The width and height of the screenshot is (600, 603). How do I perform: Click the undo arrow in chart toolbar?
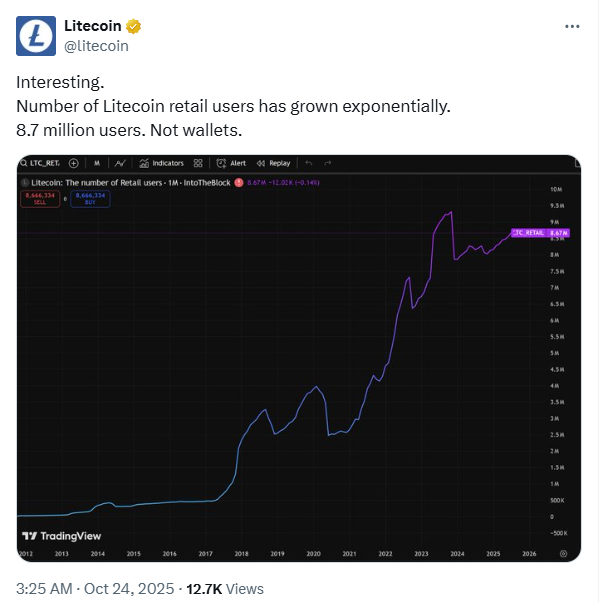click(308, 163)
